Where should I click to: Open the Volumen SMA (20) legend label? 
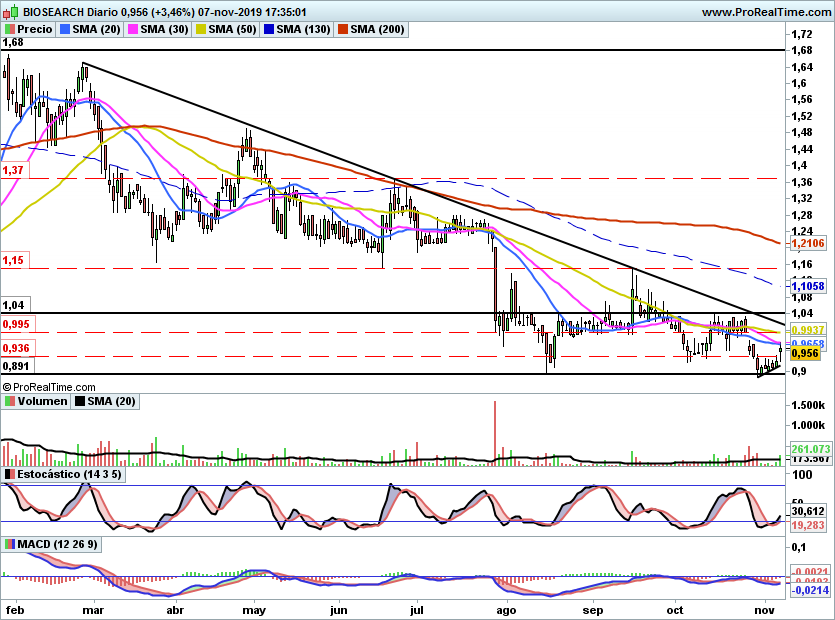[x=111, y=401]
